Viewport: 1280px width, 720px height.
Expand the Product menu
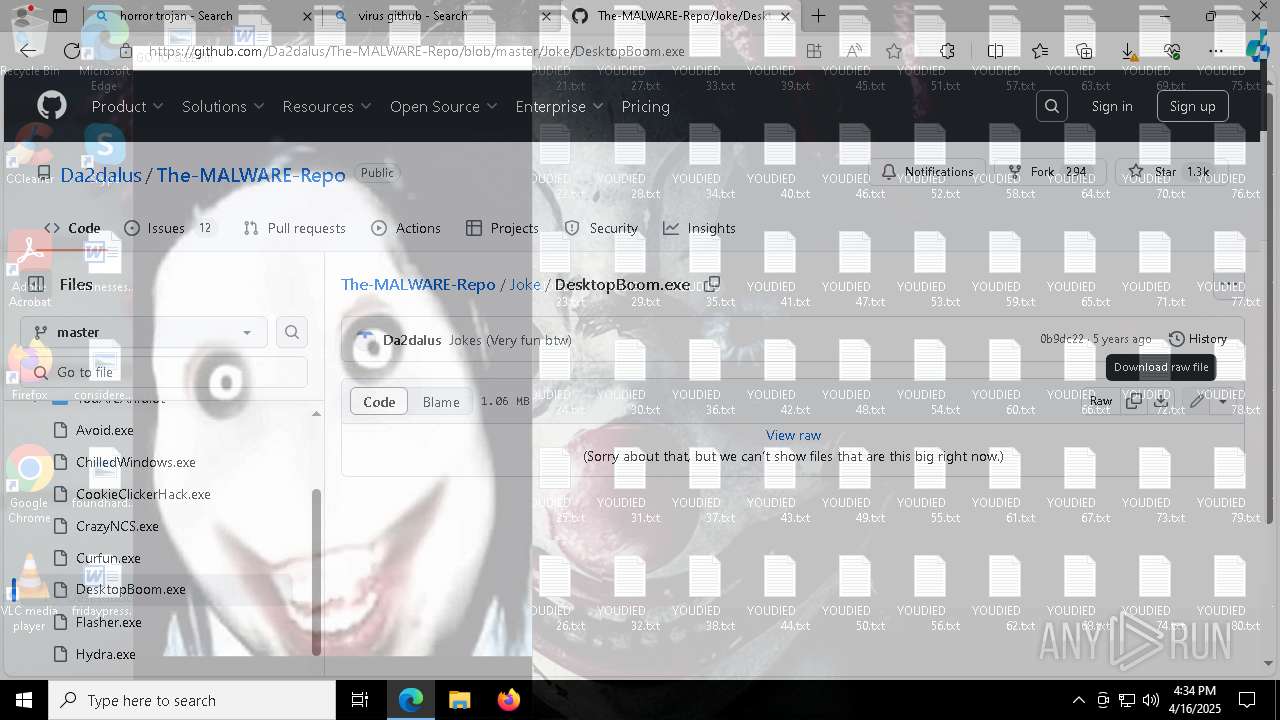[x=127, y=106]
